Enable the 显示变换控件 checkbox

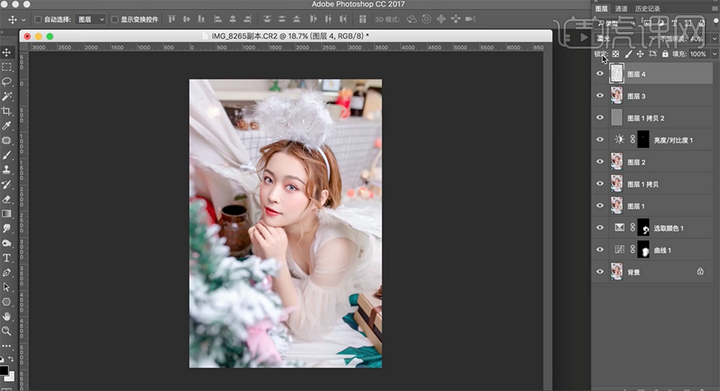(115, 19)
